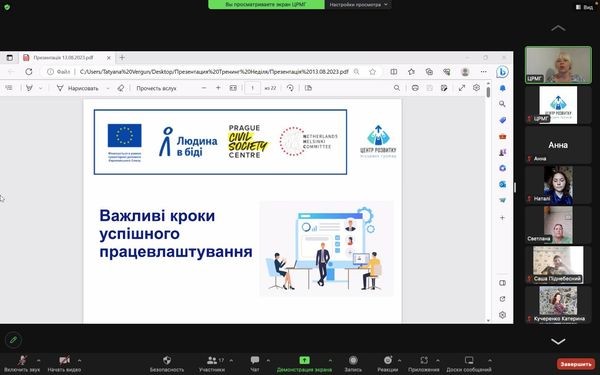Show next participants with the down chevron

558,341
